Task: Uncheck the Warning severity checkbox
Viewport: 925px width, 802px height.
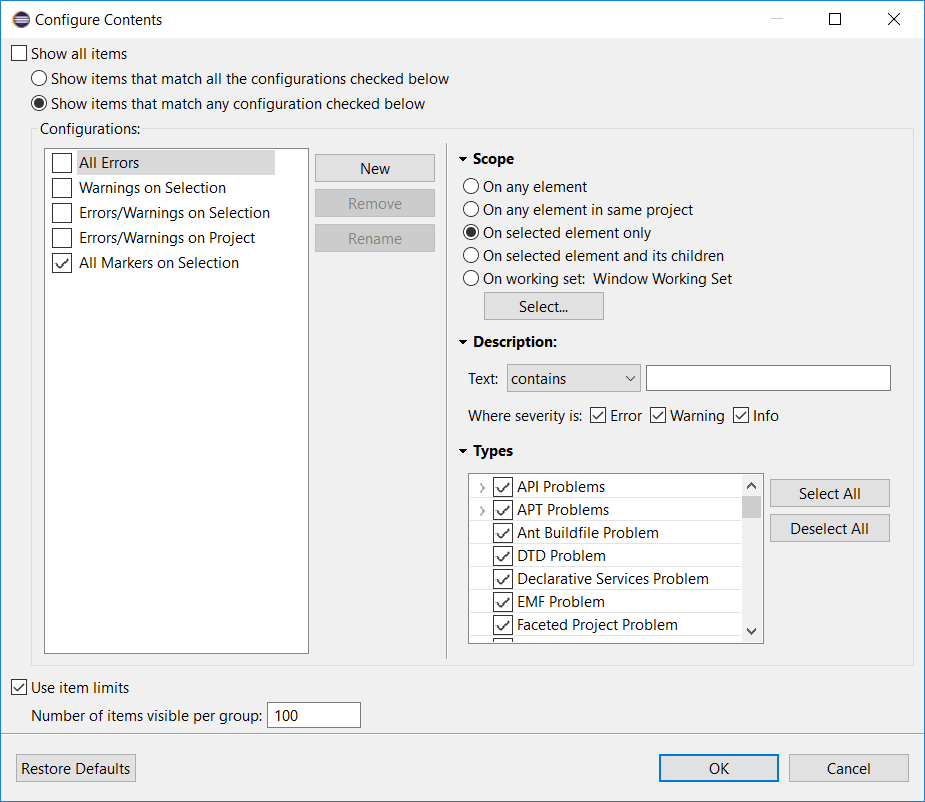Action: (x=658, y=416)
